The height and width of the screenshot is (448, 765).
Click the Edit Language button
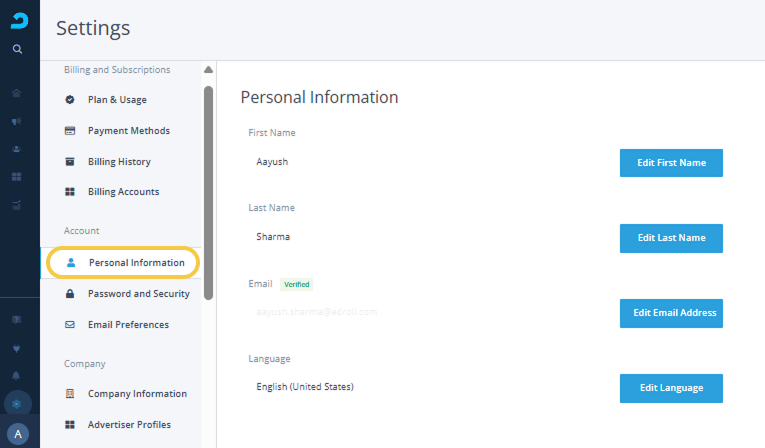click(671, 388)
